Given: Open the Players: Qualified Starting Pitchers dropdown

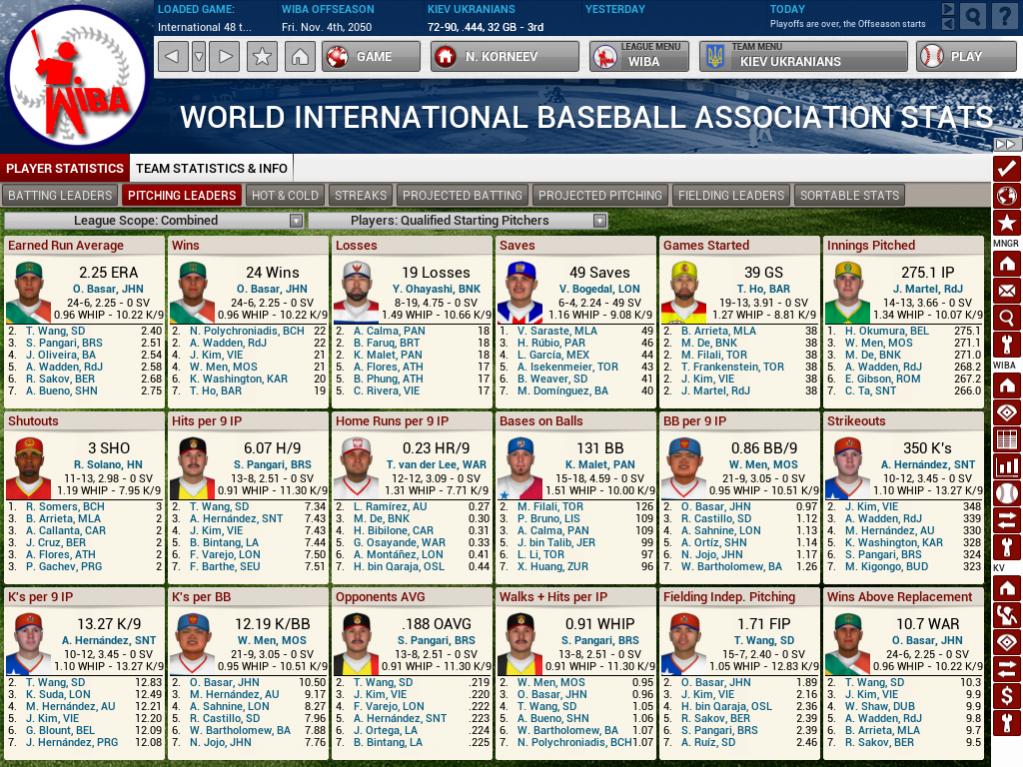Looking at the screenshot, I should click(458, 221).
